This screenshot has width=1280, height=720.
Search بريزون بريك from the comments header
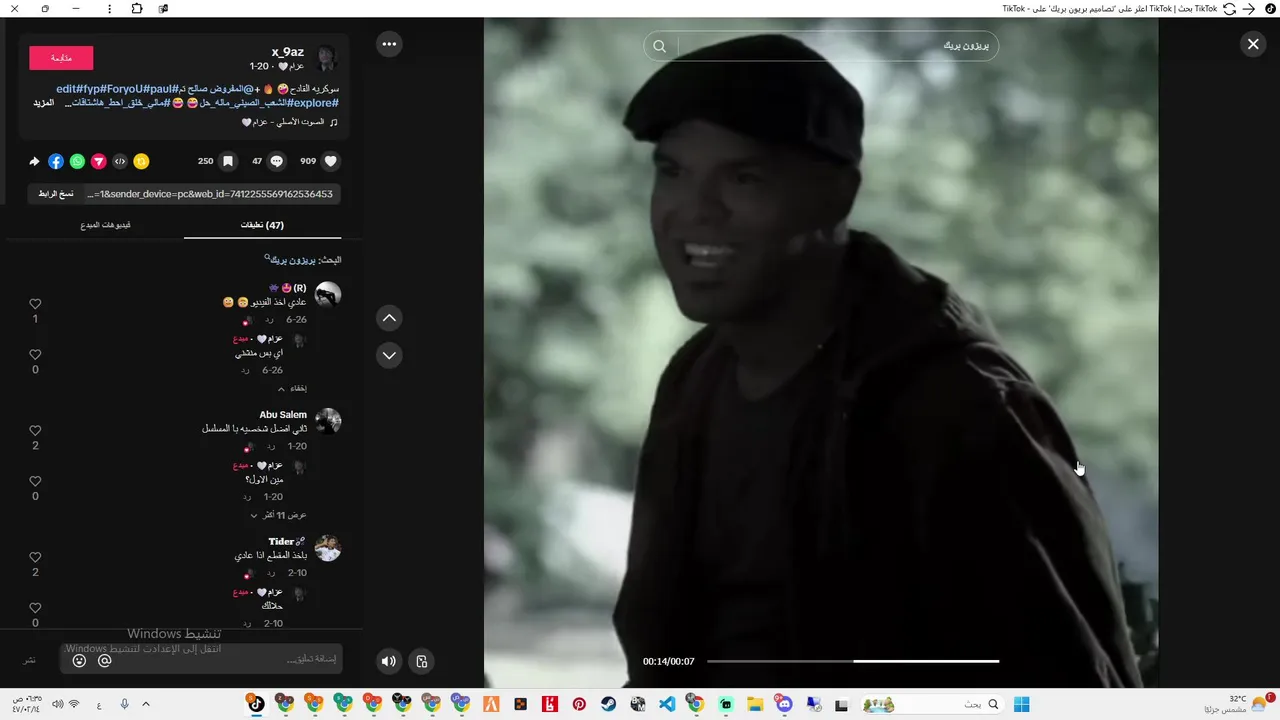(293, 259)
